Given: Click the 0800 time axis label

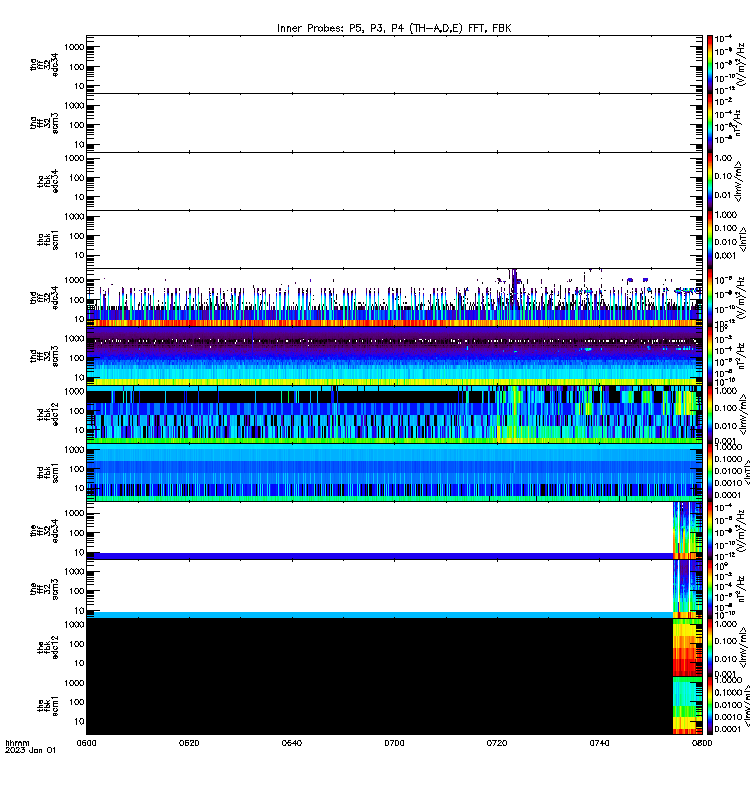Looking at the screenshot, I should click(x=702, y=743).
